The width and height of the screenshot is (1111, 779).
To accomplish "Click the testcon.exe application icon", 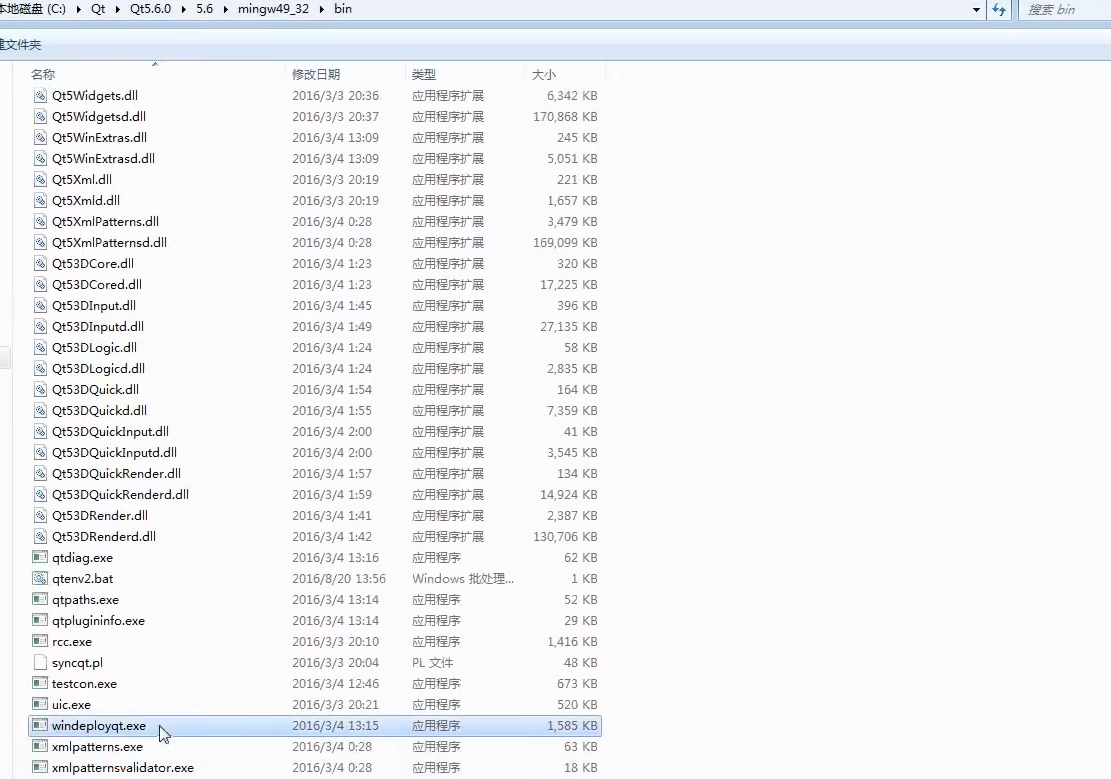I will click(40, 683).
